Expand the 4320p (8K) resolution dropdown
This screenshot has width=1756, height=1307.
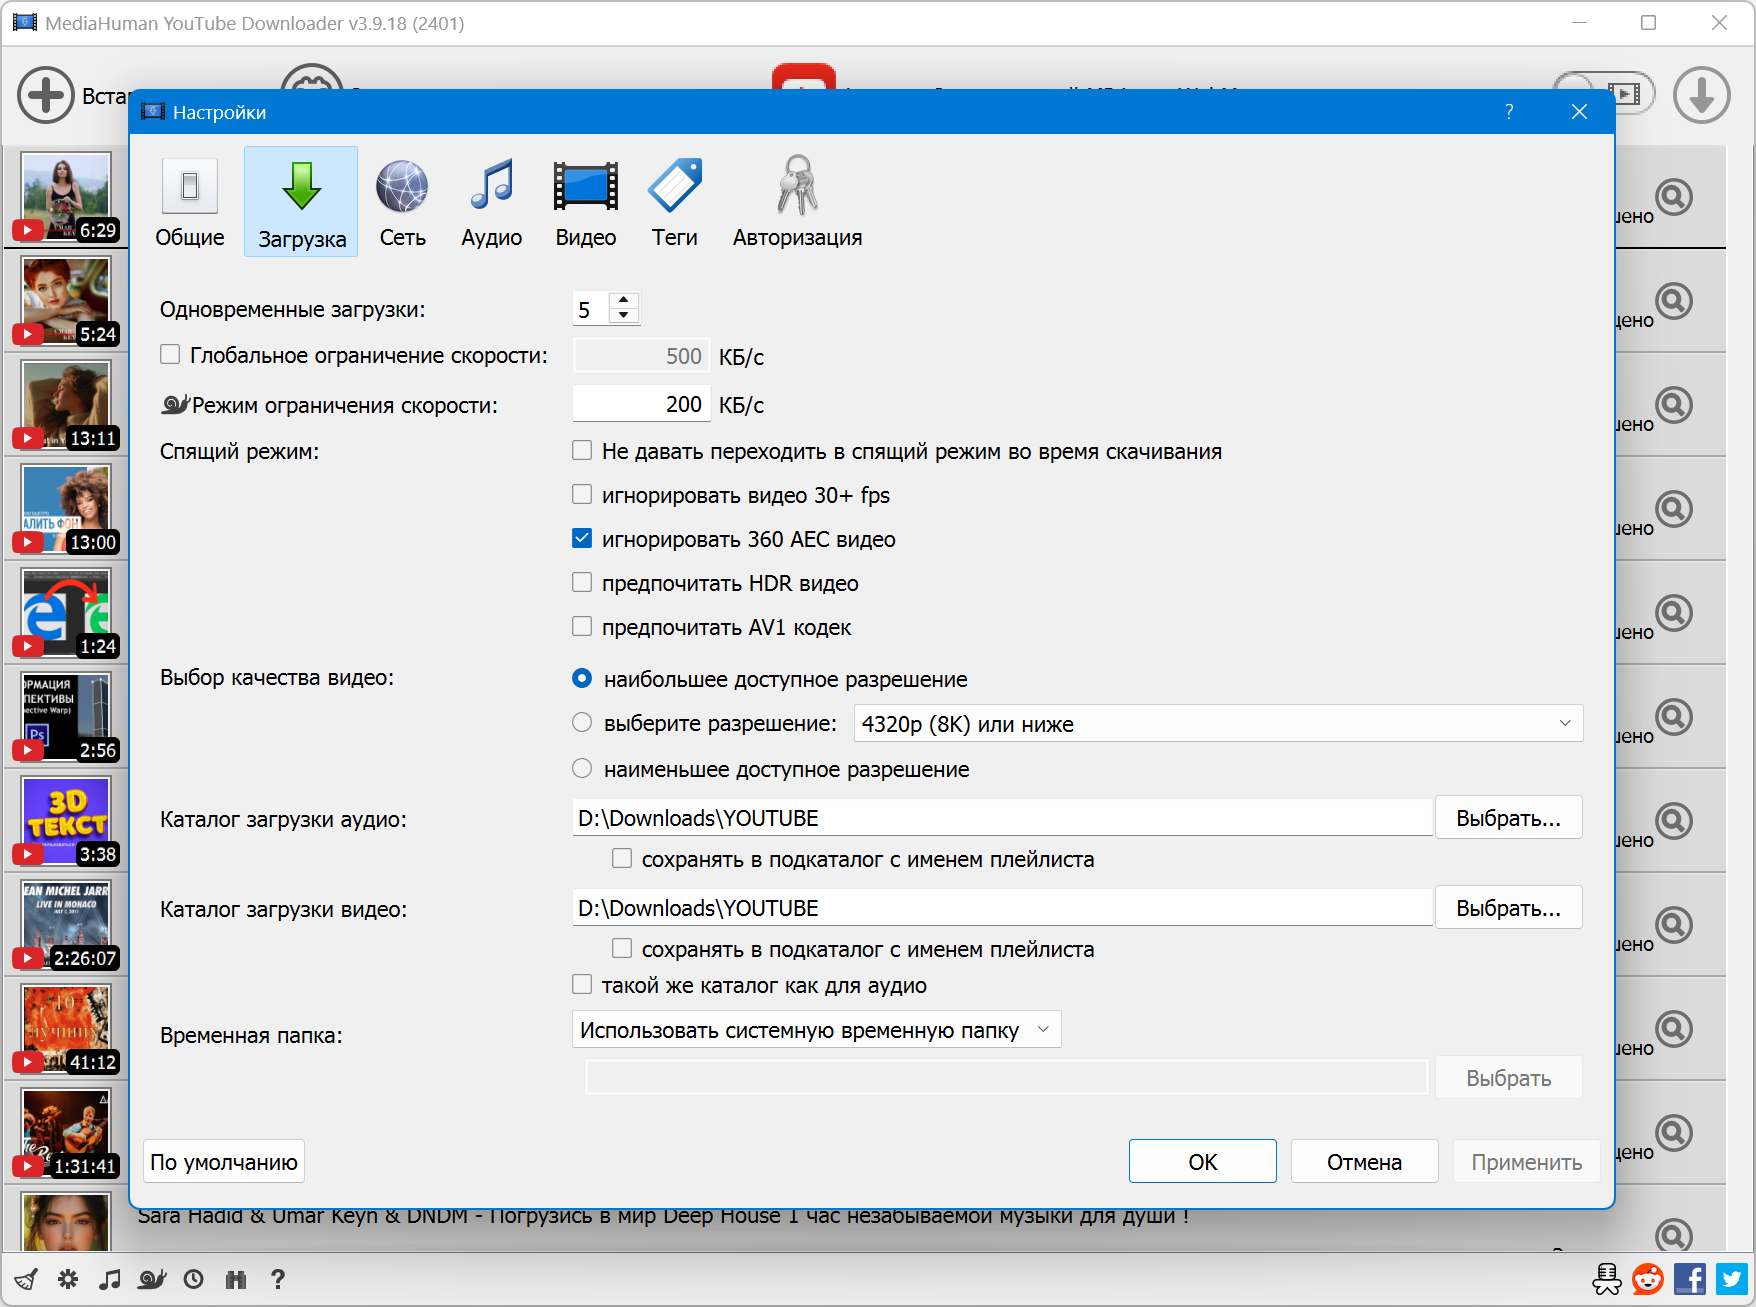1217,724
